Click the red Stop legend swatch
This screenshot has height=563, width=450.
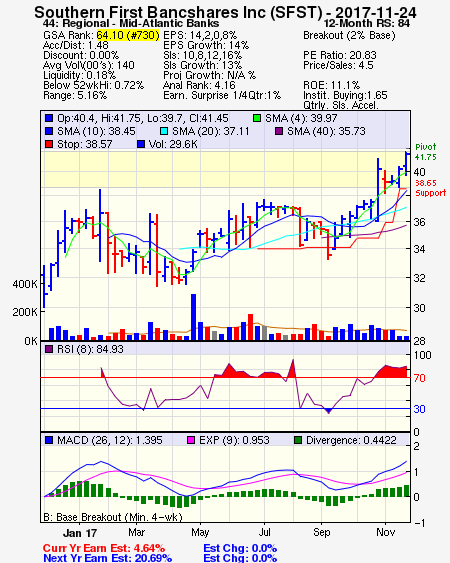point(49,144)
